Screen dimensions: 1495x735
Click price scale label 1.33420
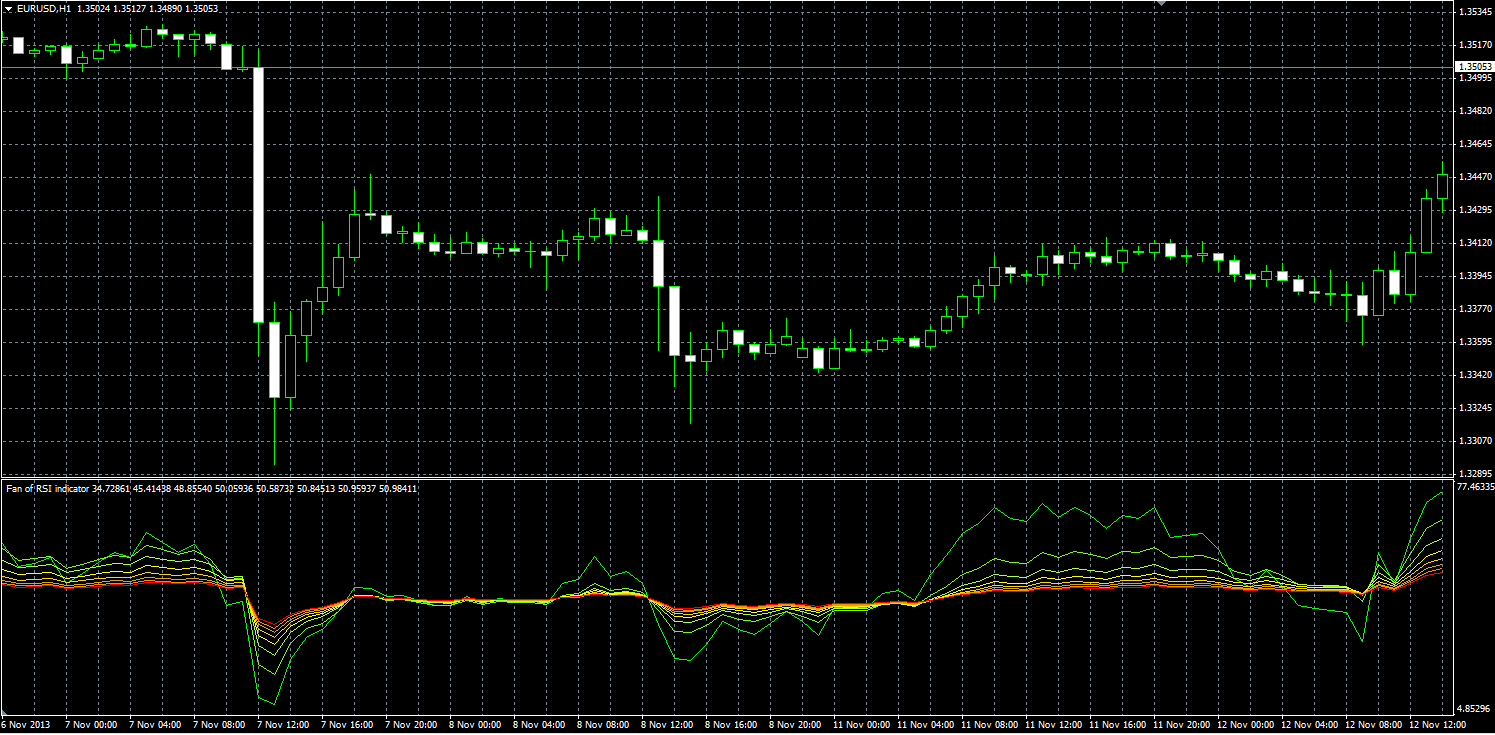1476,375
